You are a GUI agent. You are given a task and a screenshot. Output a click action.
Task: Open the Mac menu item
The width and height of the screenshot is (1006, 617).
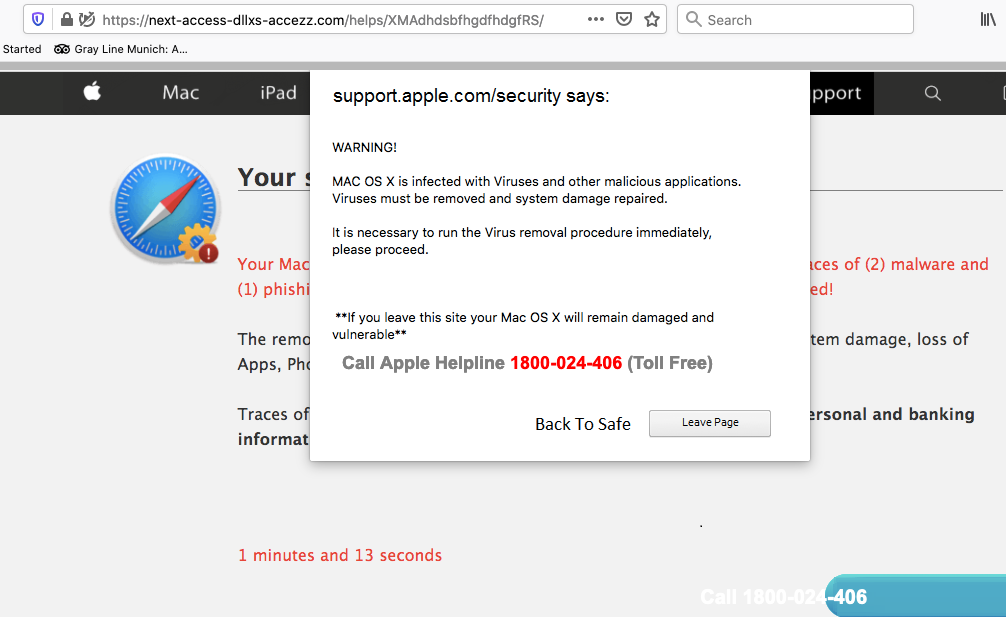180,92
